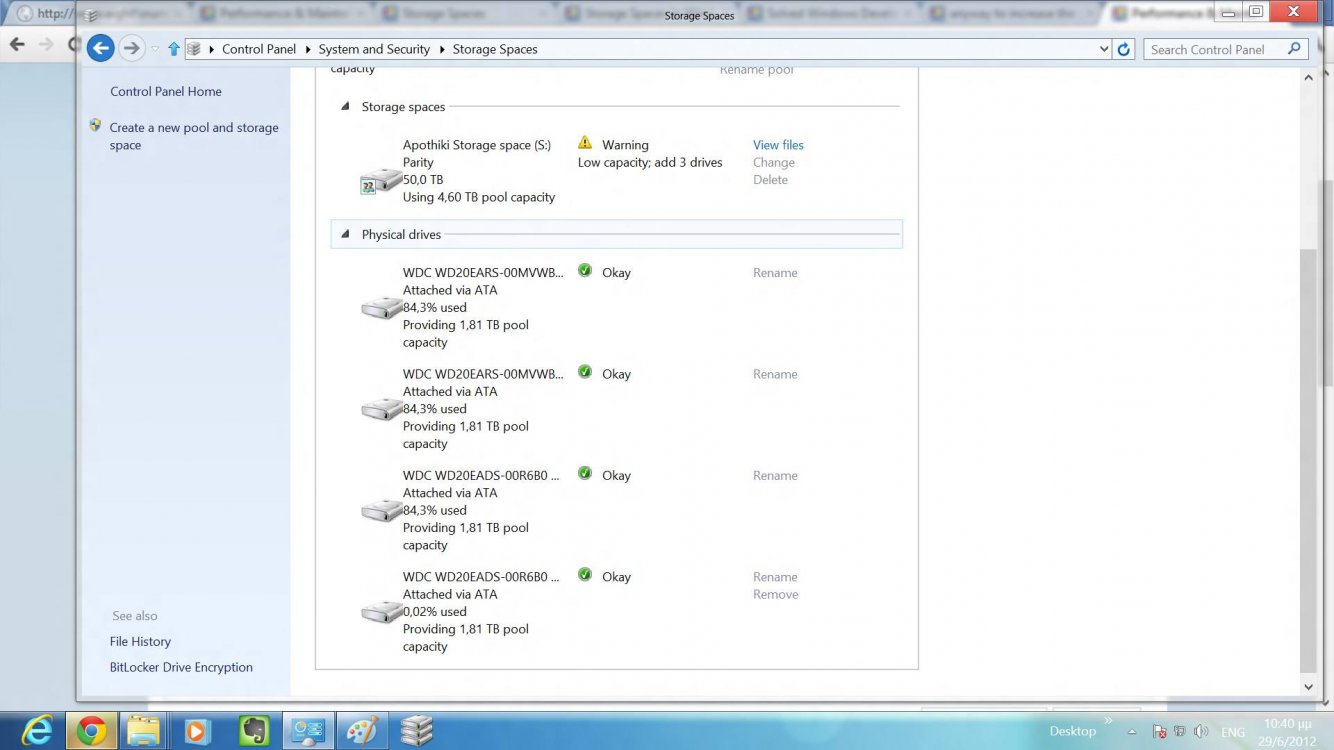Expand the breadcrumb arrow before Control Panel
Image resolution: width=1334 pixels, height=750 pixels.
pos(211,49)
